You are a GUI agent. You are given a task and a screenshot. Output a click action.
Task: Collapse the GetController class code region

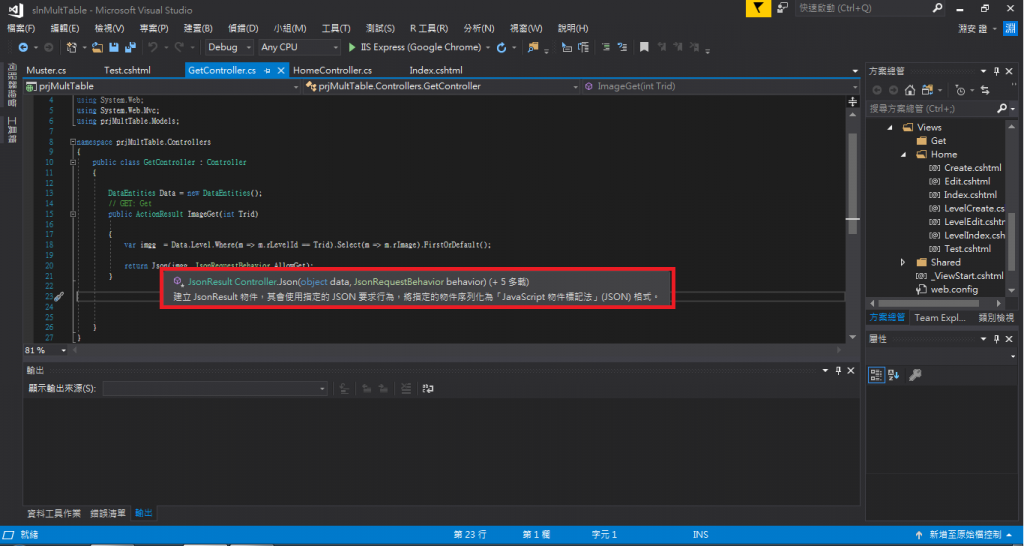(x=72, y=162)
